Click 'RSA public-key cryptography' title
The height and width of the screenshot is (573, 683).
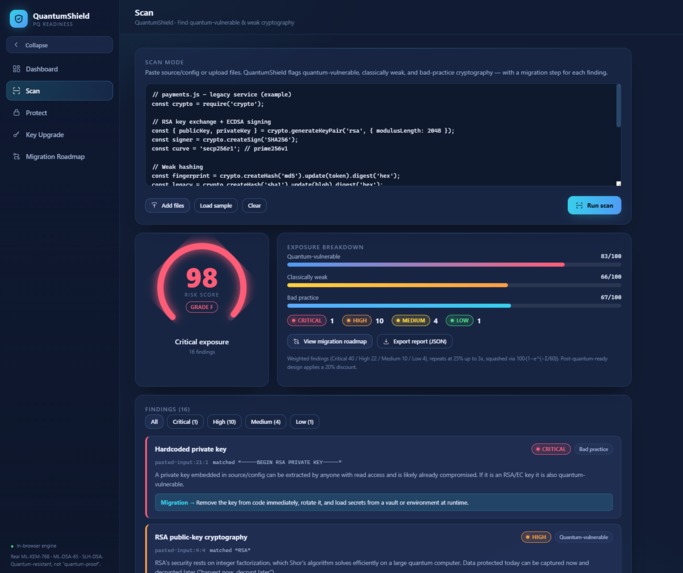tap(201, 537)
